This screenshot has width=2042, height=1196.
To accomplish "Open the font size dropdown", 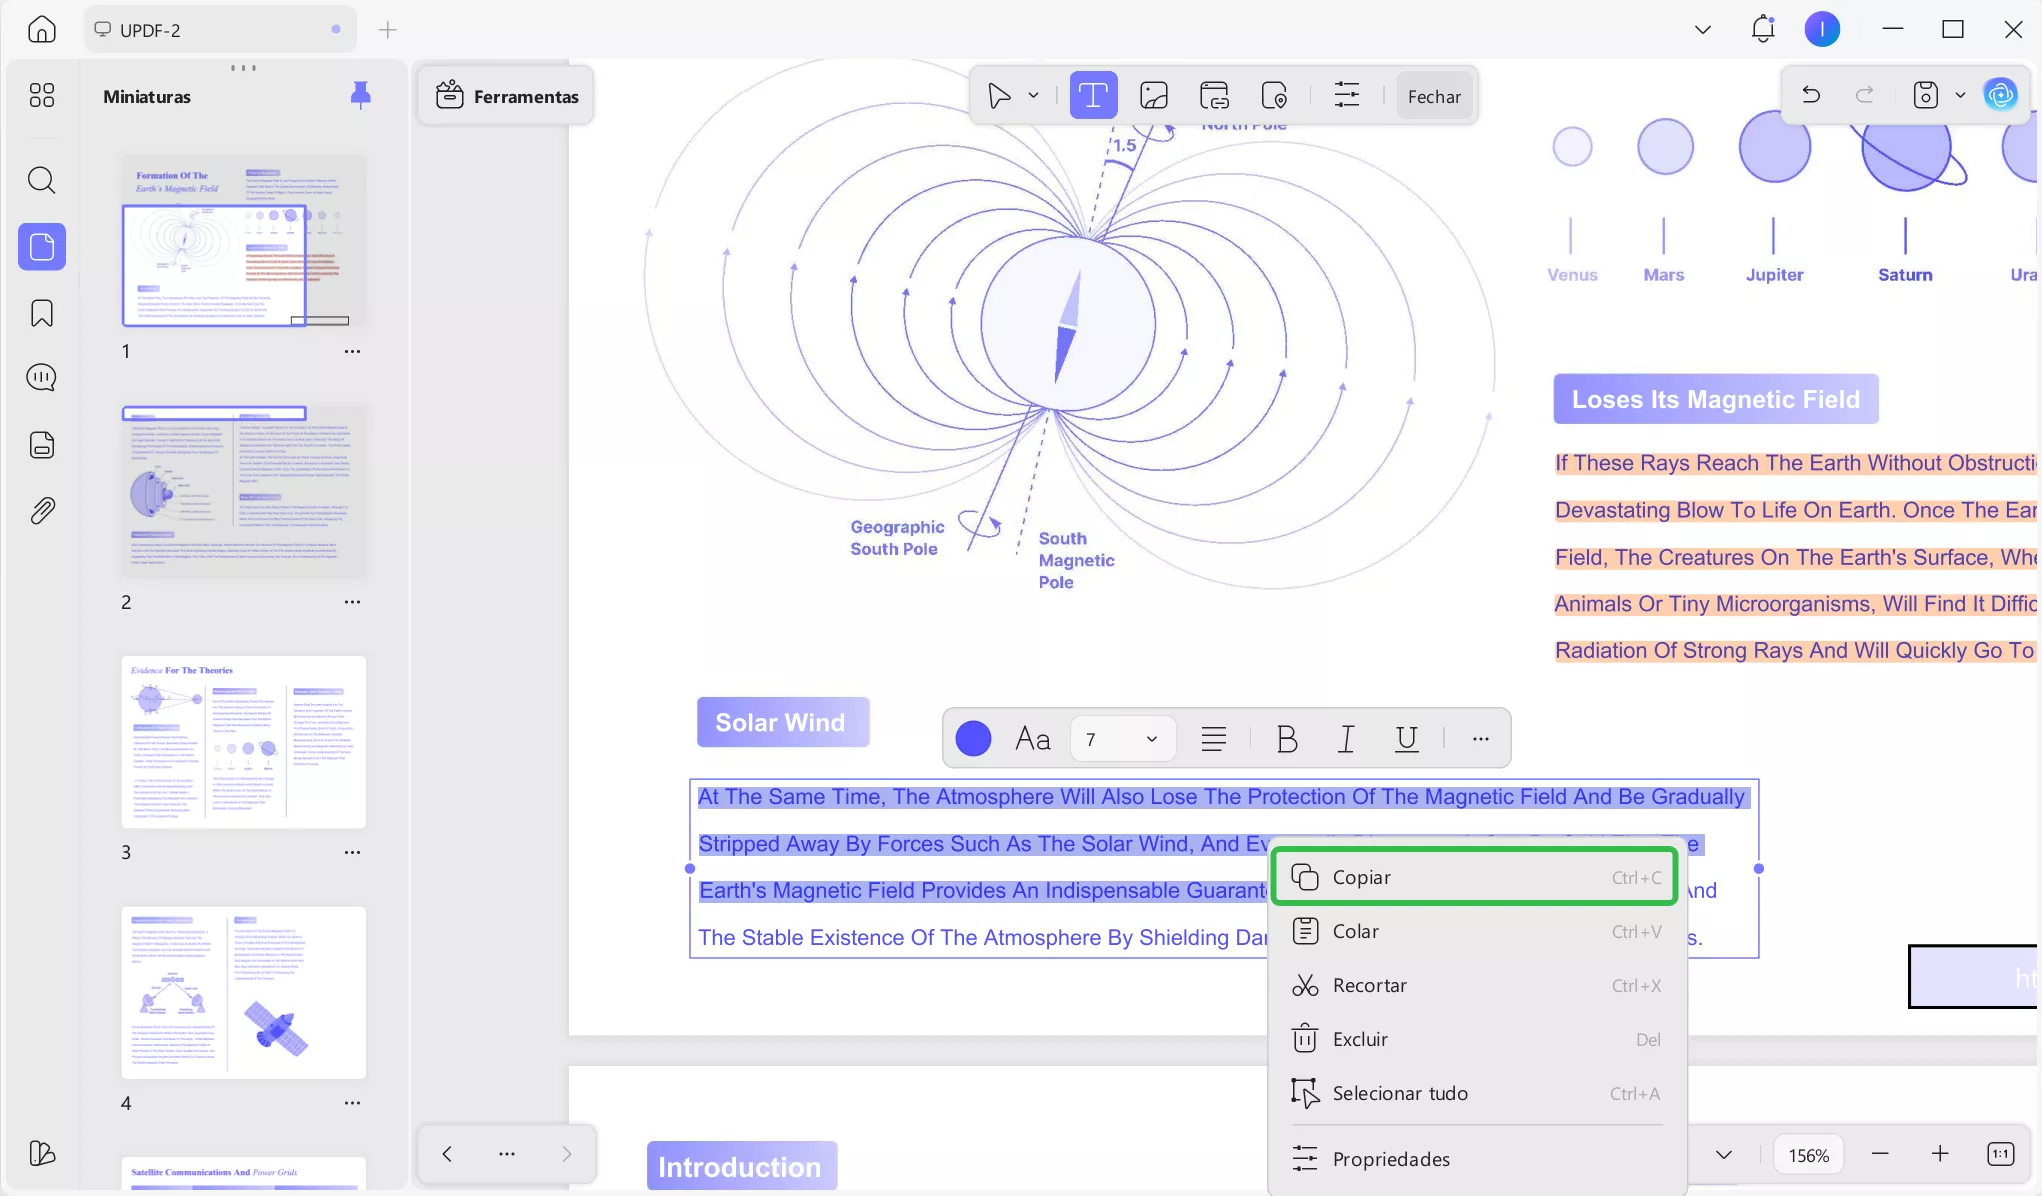I will [1151, 739].
